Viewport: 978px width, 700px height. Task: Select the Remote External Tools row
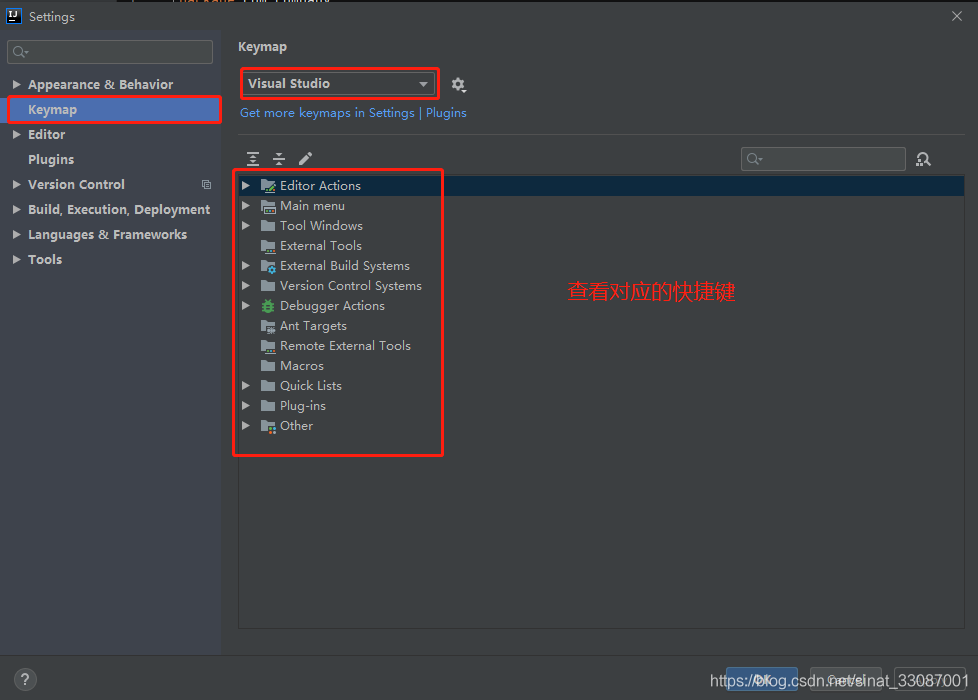(601, 346)
